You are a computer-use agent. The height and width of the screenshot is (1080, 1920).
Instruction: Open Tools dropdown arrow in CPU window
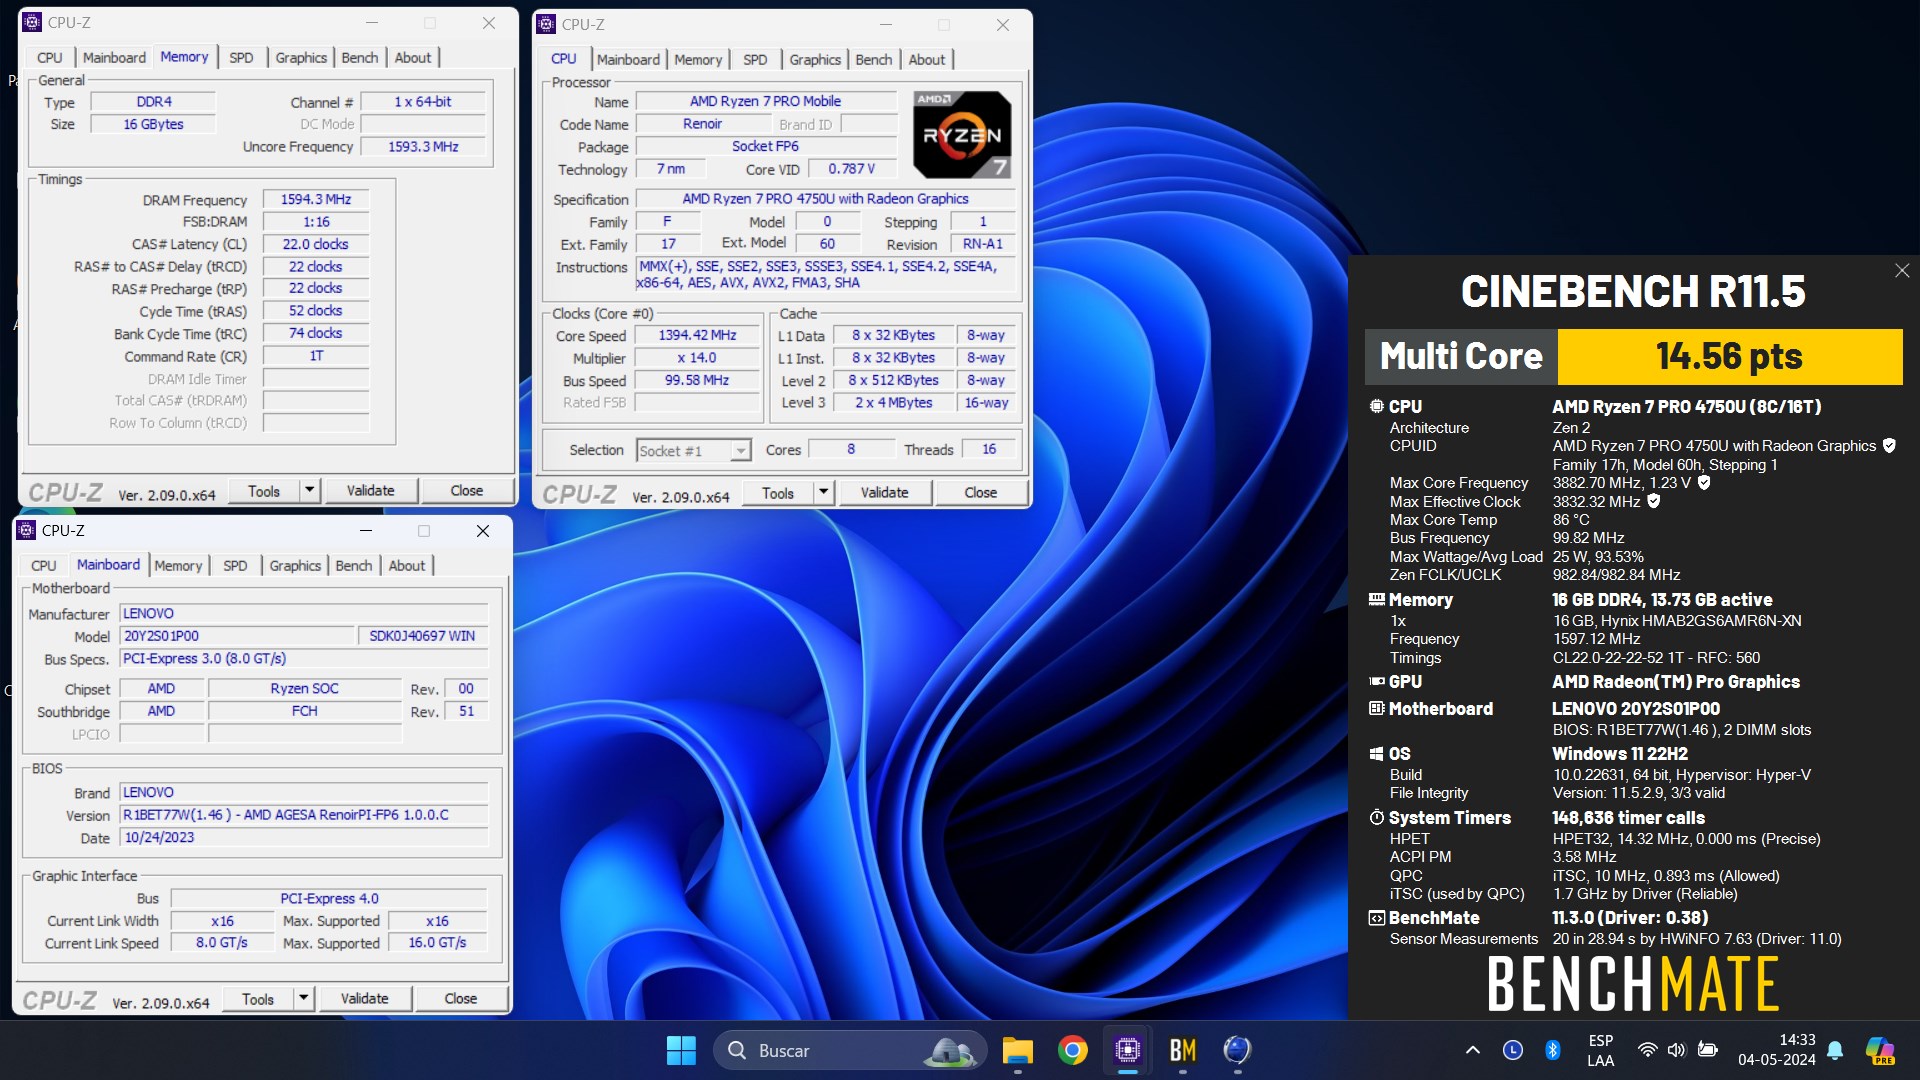coord(824,492)
